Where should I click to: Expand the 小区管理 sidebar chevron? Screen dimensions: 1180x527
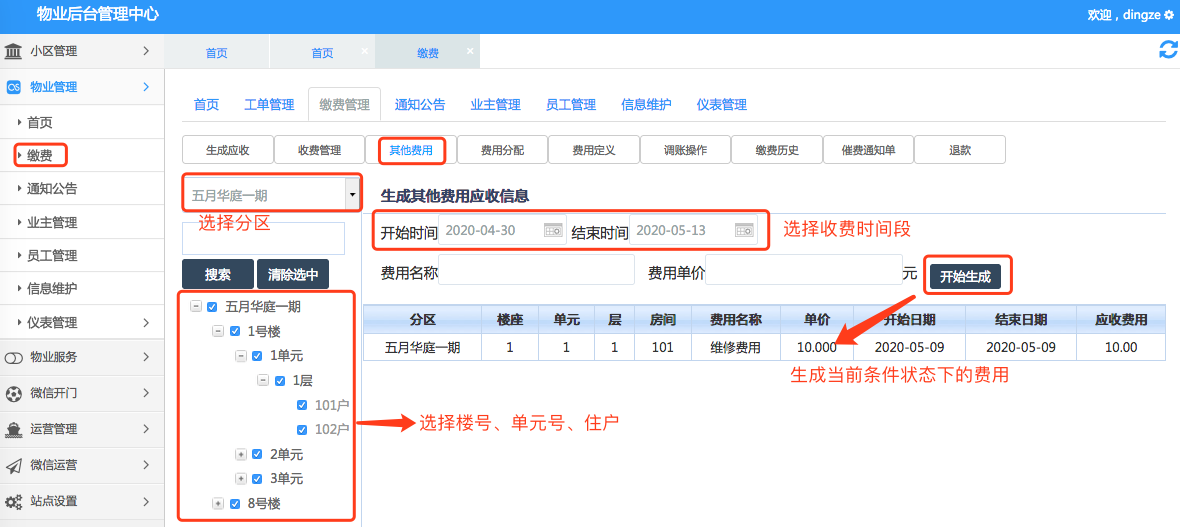coord(146,51)
